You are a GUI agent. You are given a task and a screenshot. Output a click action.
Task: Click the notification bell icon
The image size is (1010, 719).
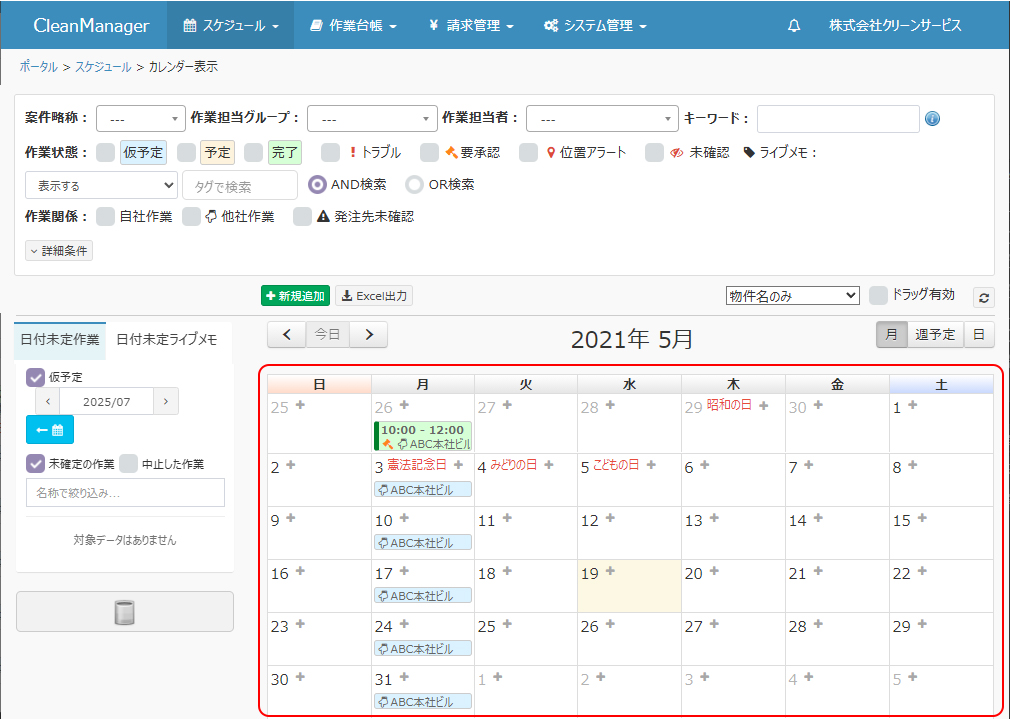794,26
